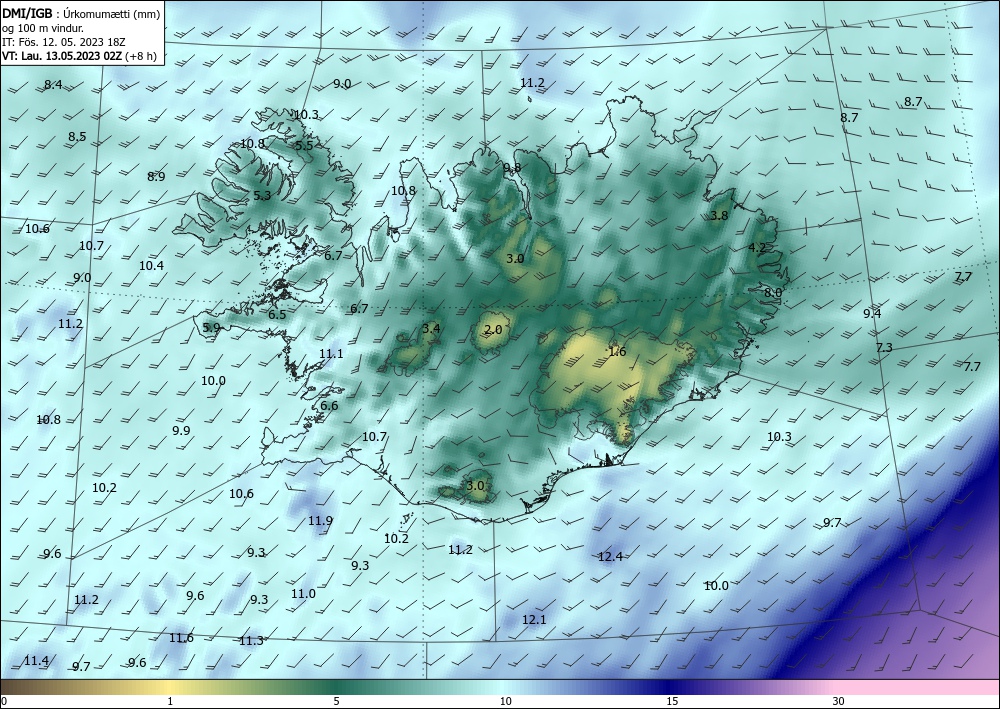Select the 5.3 value in the Westfjords
Viewport: 1000px width, 709px height.
262,196
